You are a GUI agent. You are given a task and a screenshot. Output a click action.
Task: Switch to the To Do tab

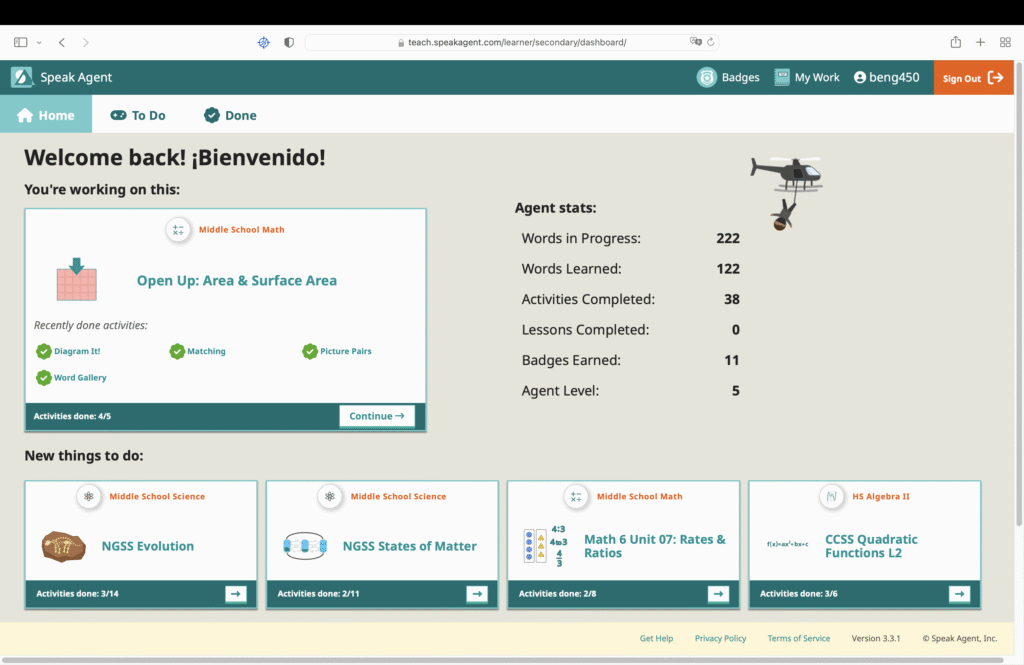(x=138, y=115)
